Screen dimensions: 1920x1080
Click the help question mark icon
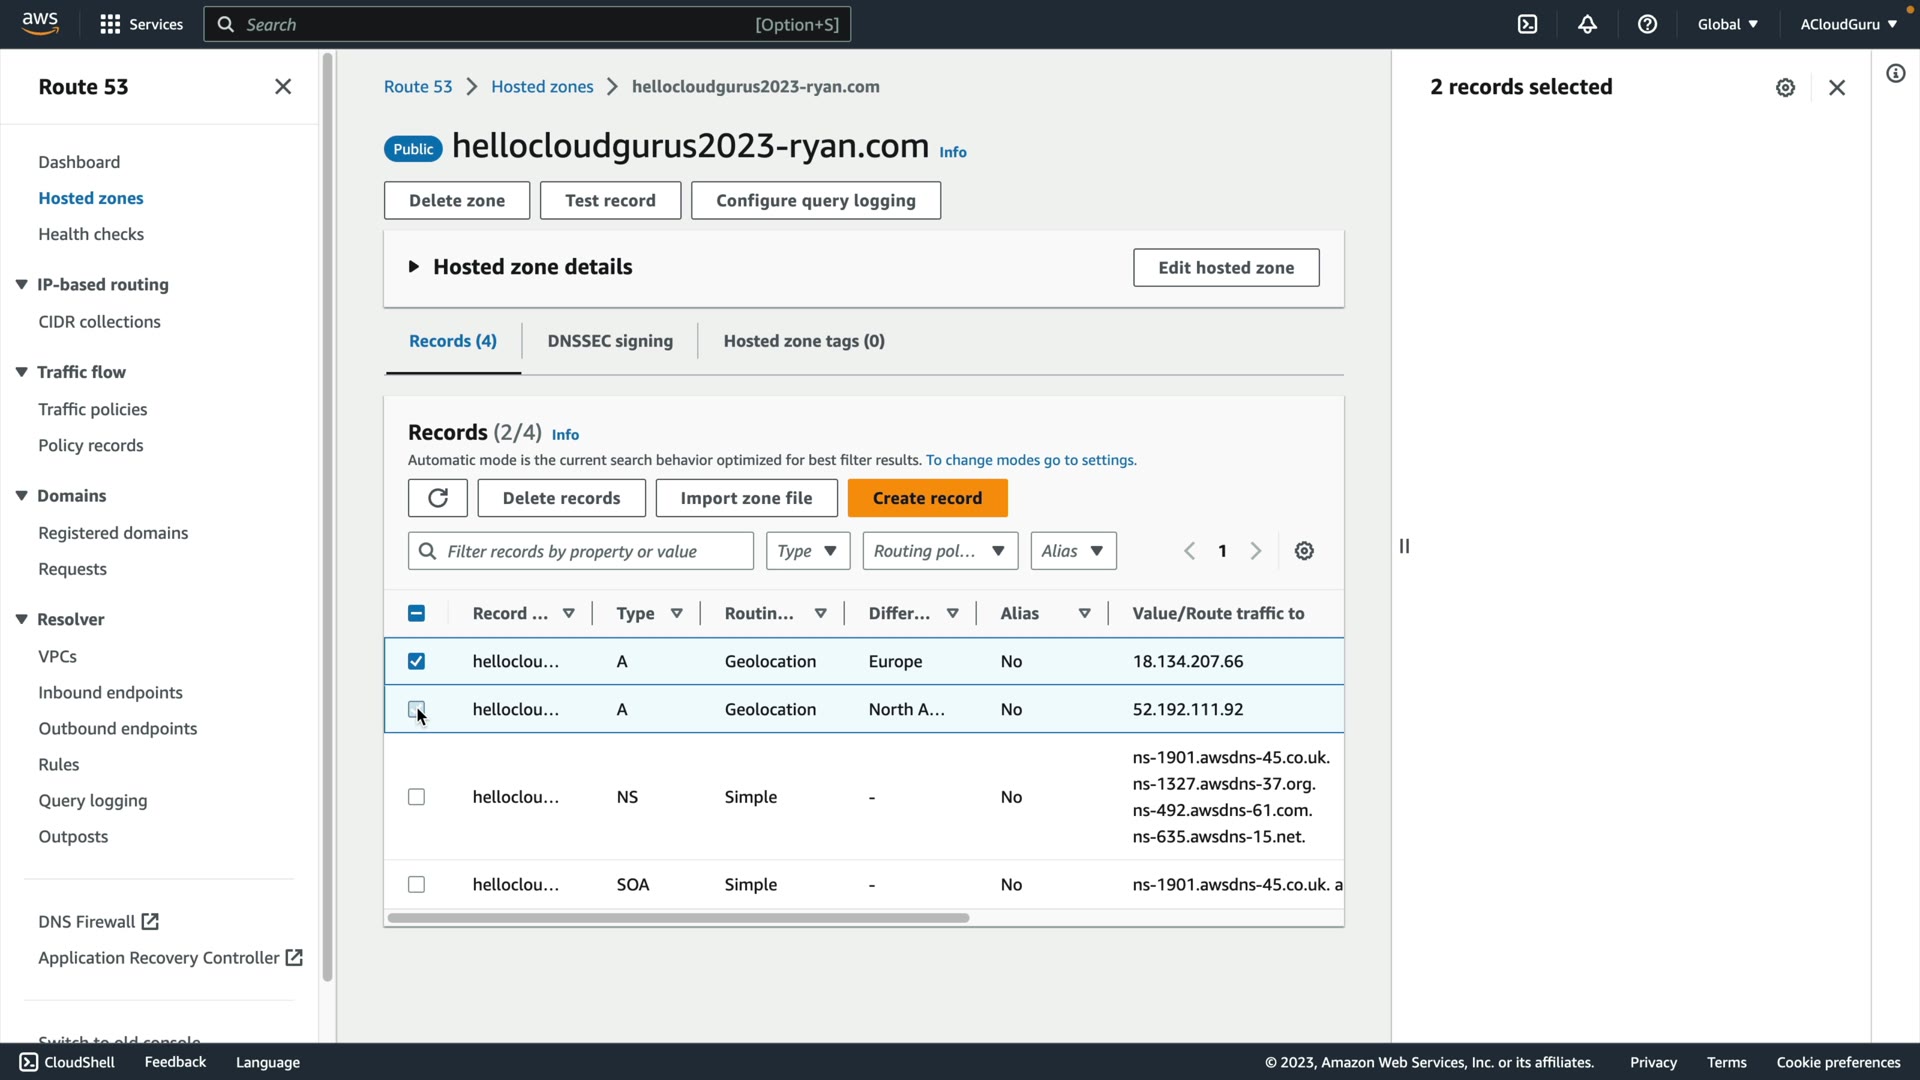click(1647, 24)
